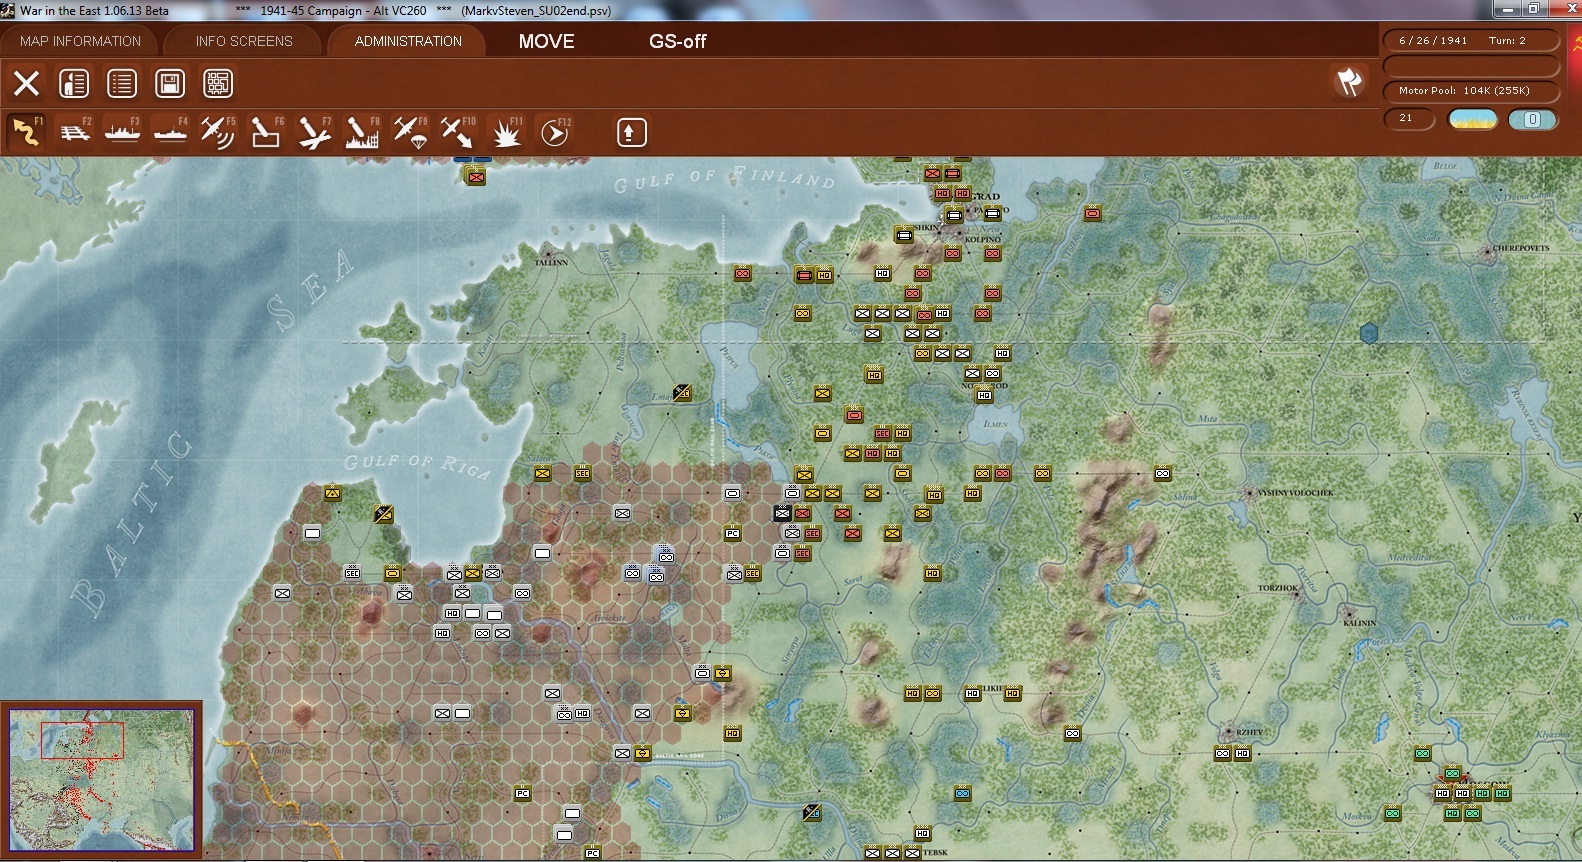Screen dimensions: 1582x862
Task: Select the lone blue hexagon map marker
Action: tap(1369, 333)
